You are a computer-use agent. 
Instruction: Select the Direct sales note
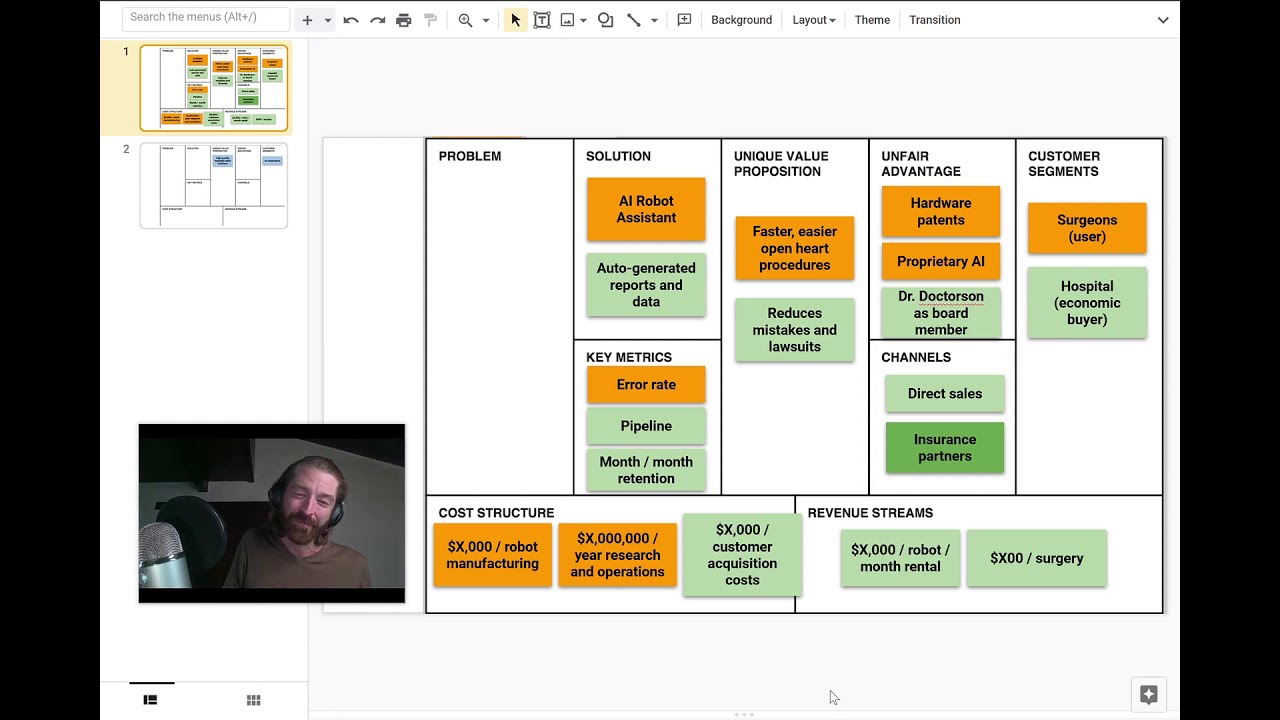point(945,394)
